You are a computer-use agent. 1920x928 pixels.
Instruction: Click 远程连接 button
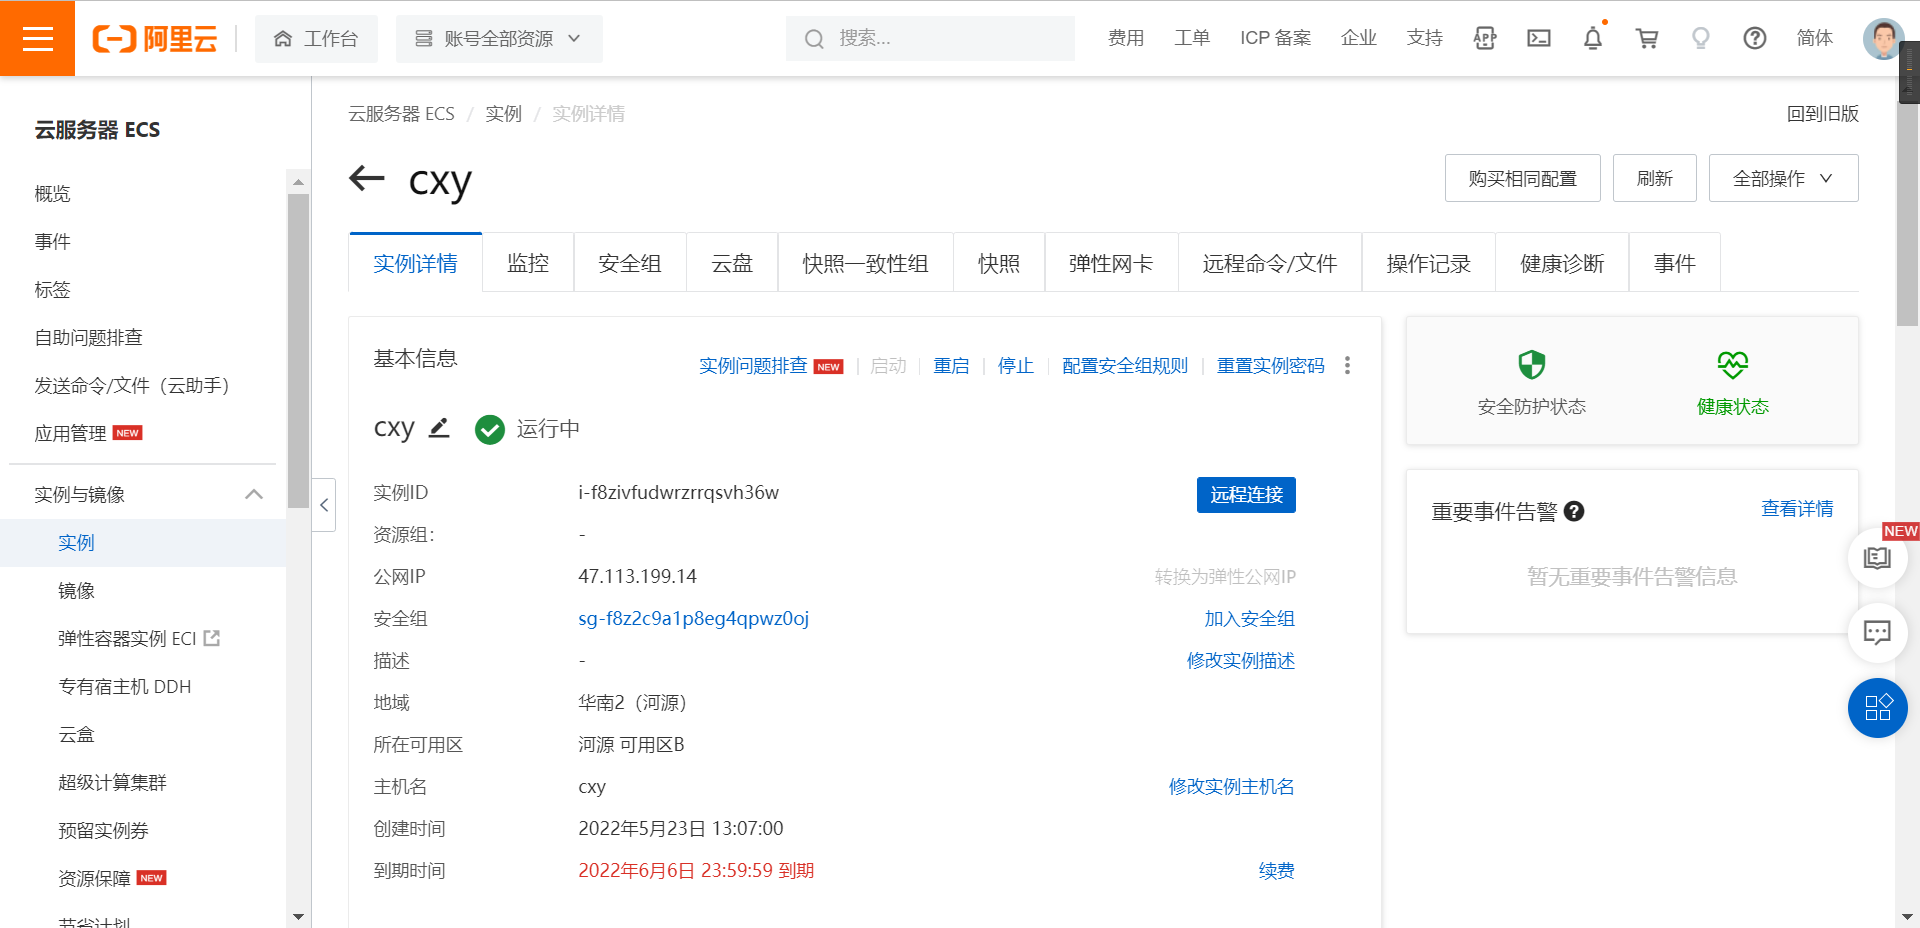[x=1246, y=494]
